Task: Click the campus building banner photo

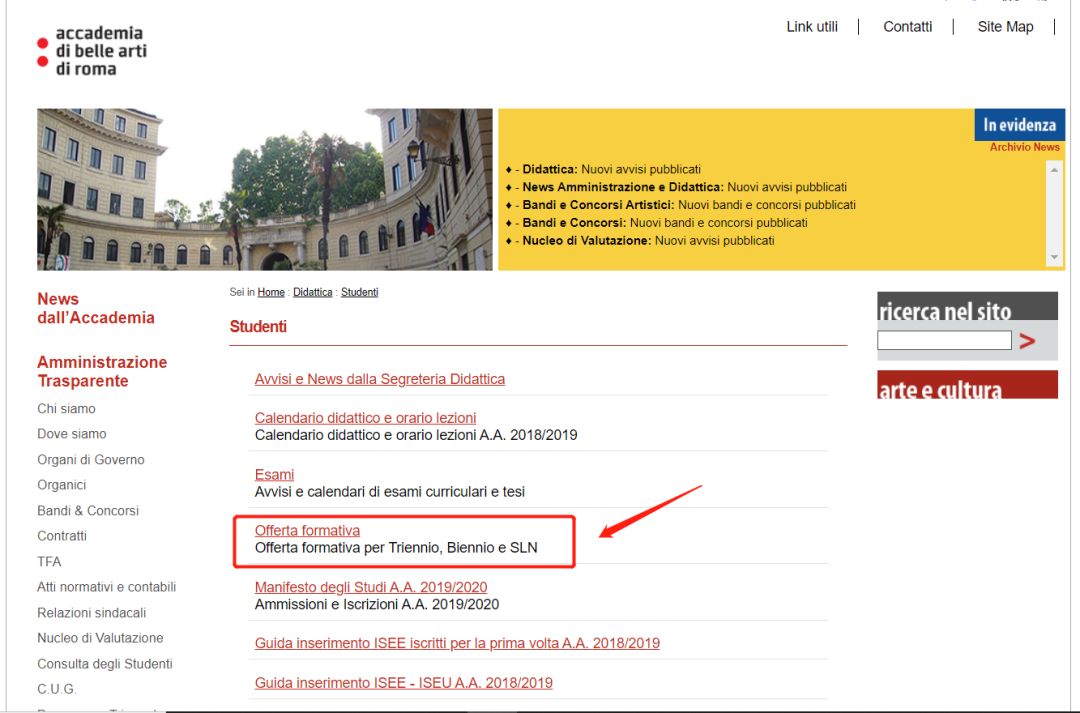Action: [265, 189]
